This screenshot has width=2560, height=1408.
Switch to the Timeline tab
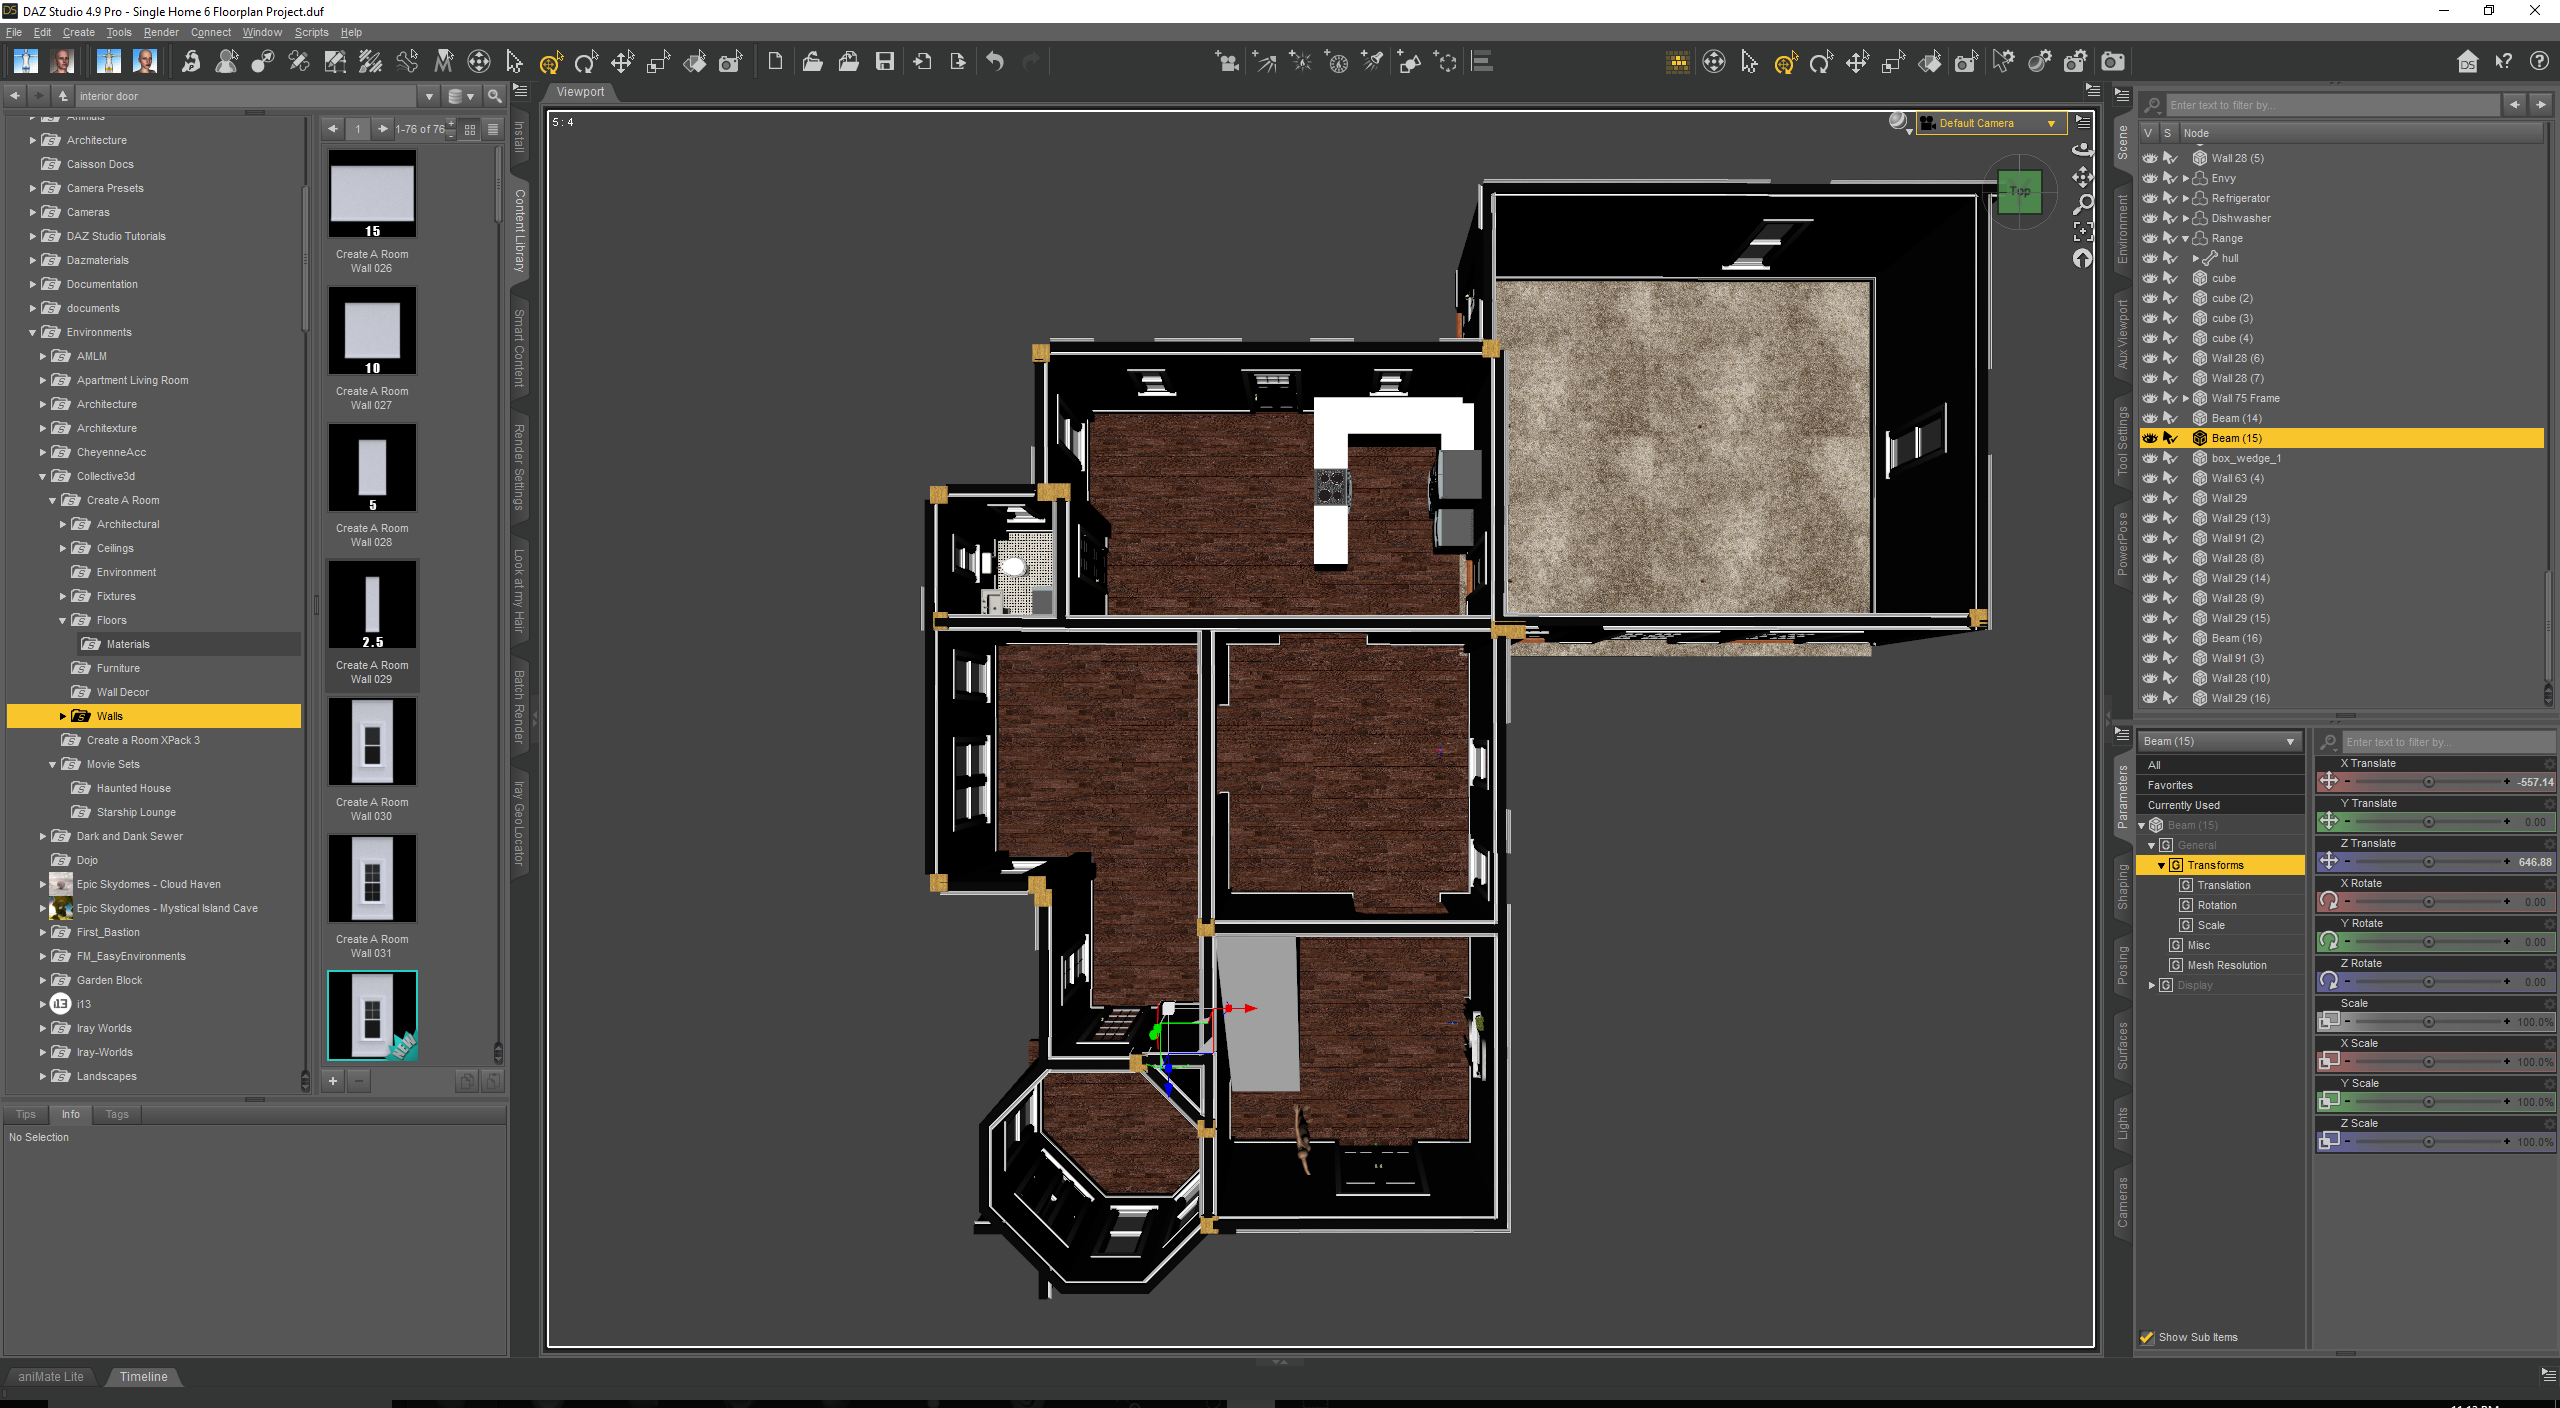(x=143, y=1377)
